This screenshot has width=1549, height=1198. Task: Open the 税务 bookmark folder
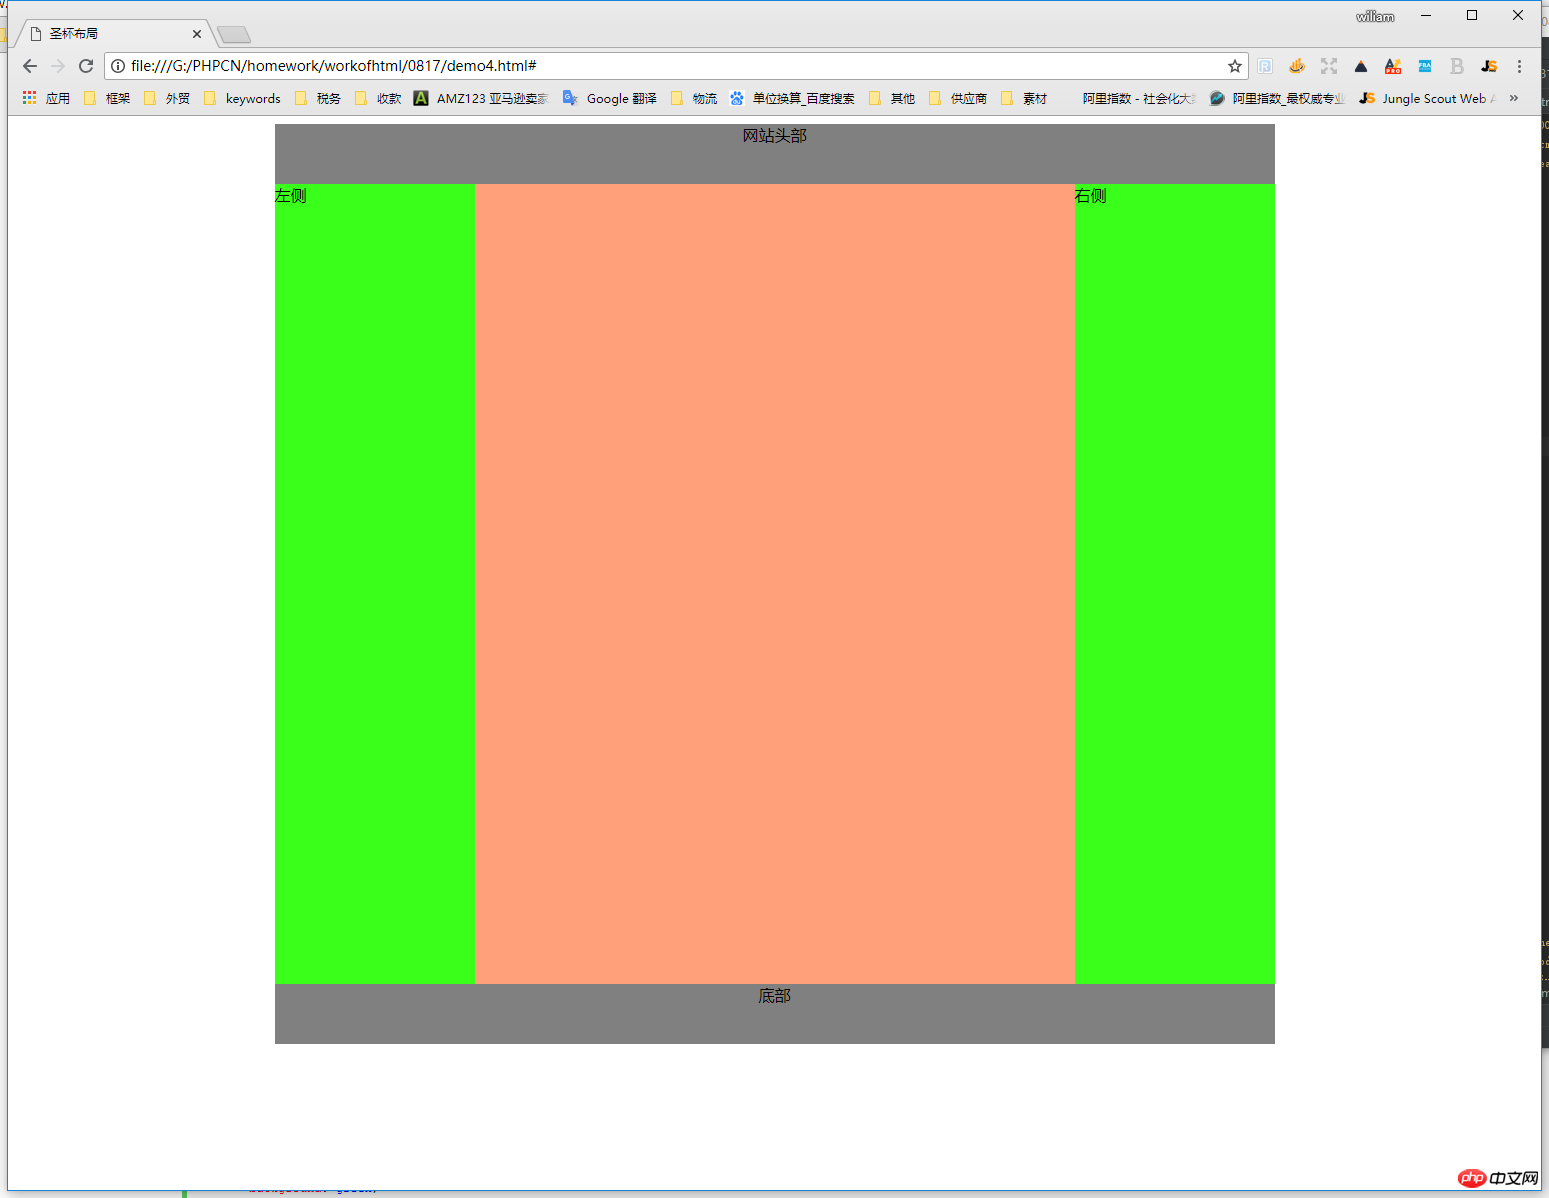click(x=318, y=98)
